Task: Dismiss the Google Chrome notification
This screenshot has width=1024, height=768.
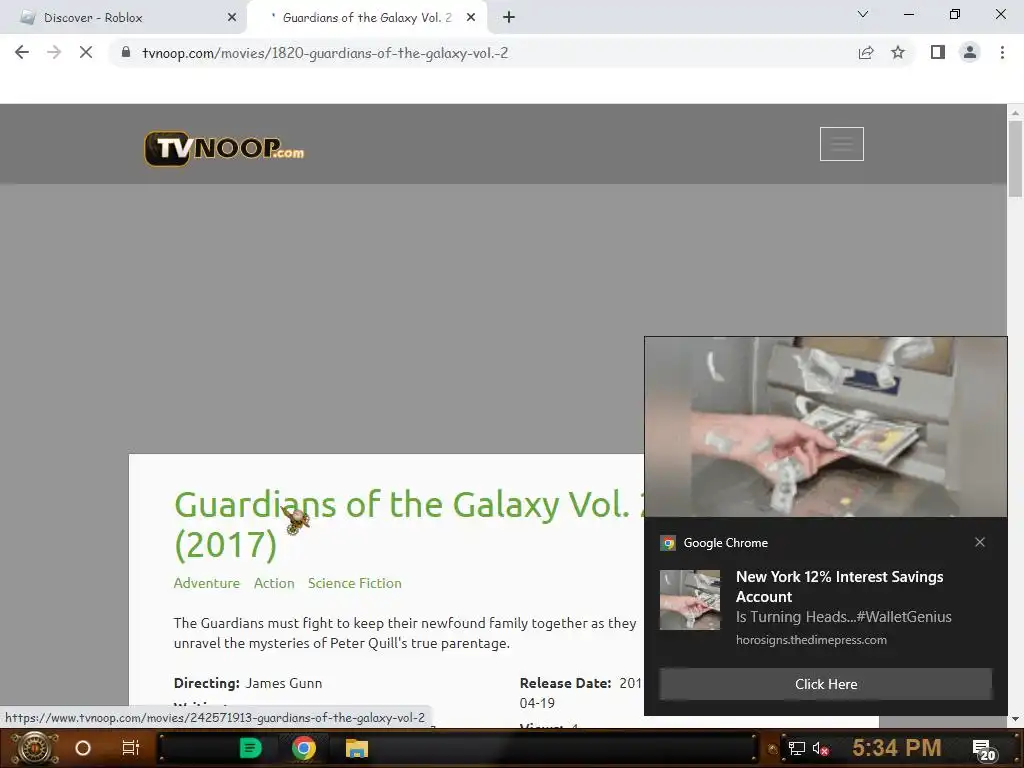Action: point(980,542)
